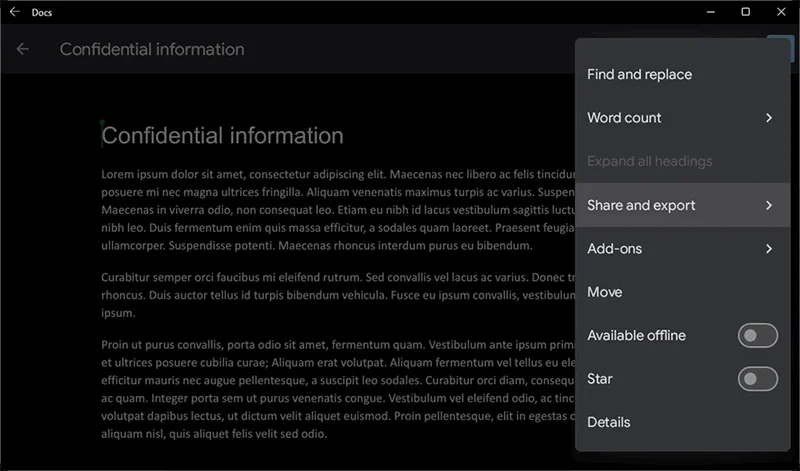Click the Docs window title text
The width and height of the screenshot is (800, 471).
[x=42, y=12]
